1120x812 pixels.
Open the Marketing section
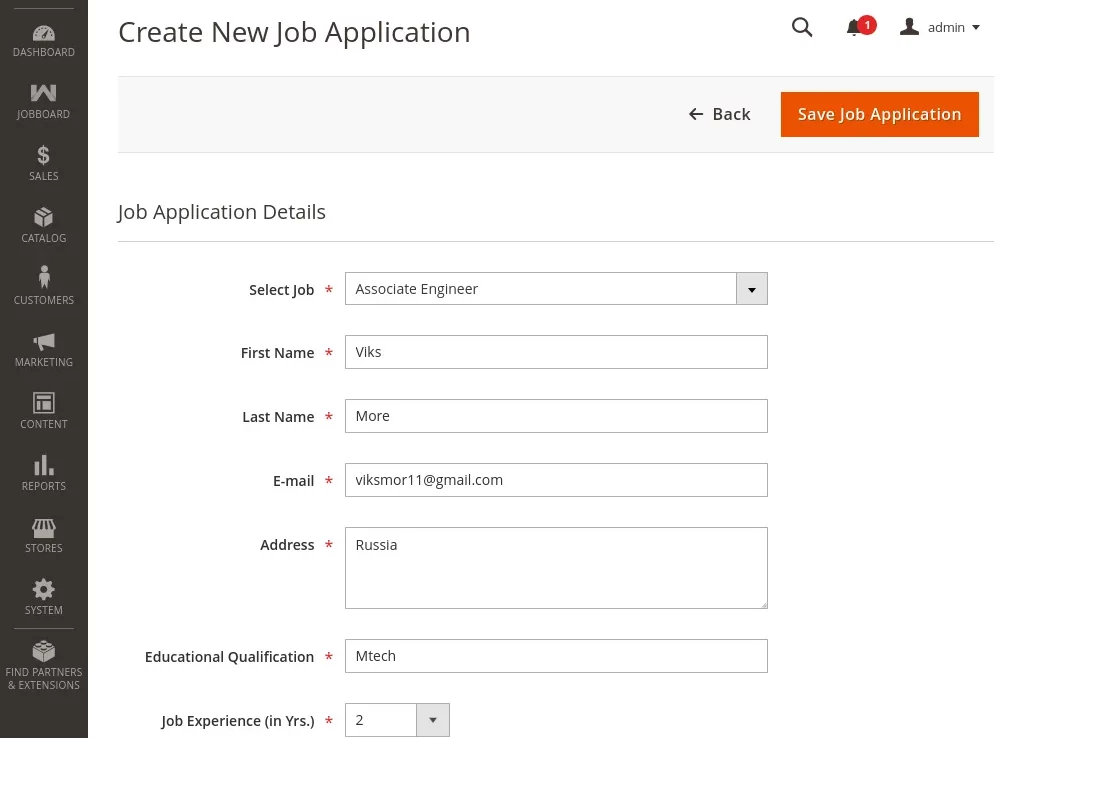pyautogui.click(x=43, y=349)
